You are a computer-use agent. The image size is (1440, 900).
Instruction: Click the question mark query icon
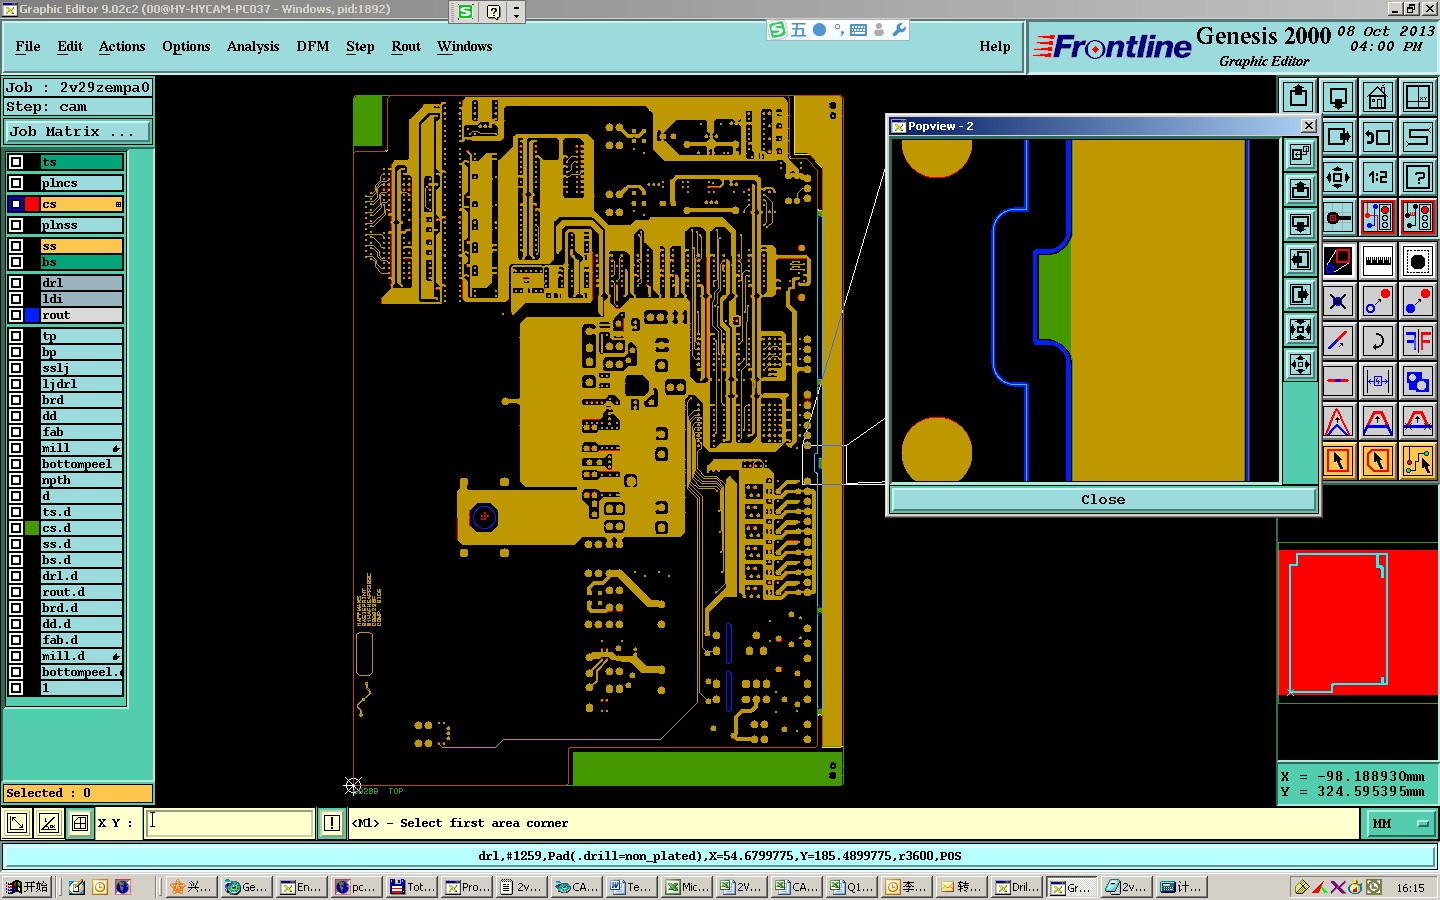pos(1418,177)
